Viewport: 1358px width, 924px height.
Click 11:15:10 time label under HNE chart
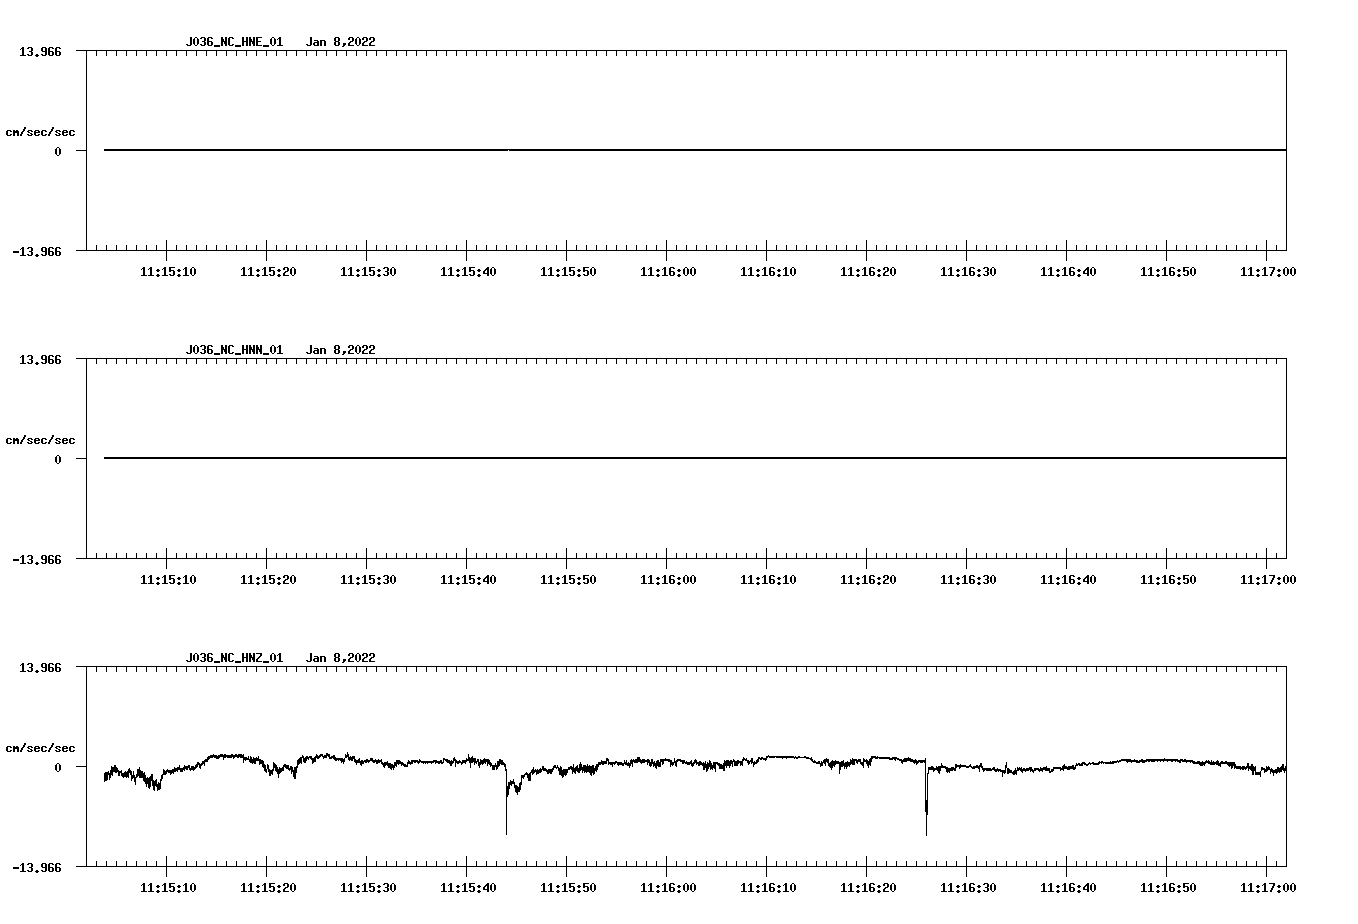point(168,272)
